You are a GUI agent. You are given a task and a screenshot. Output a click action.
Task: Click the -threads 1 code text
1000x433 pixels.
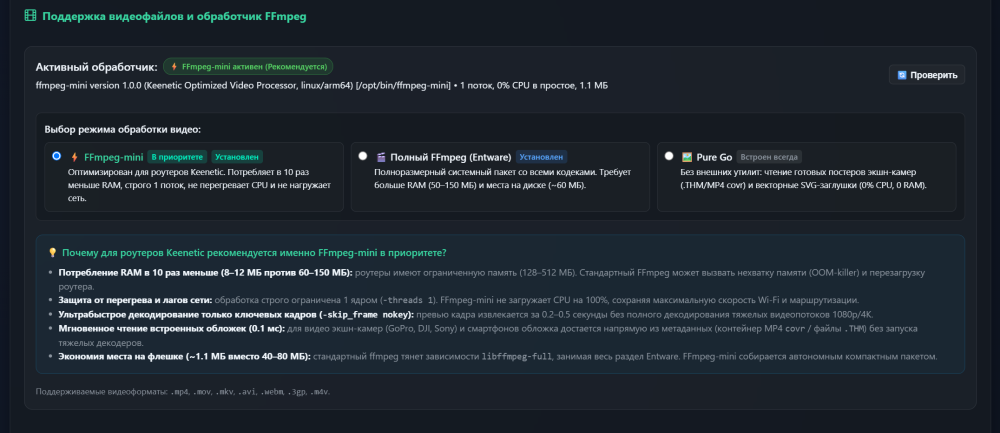(x=409, y=300)
